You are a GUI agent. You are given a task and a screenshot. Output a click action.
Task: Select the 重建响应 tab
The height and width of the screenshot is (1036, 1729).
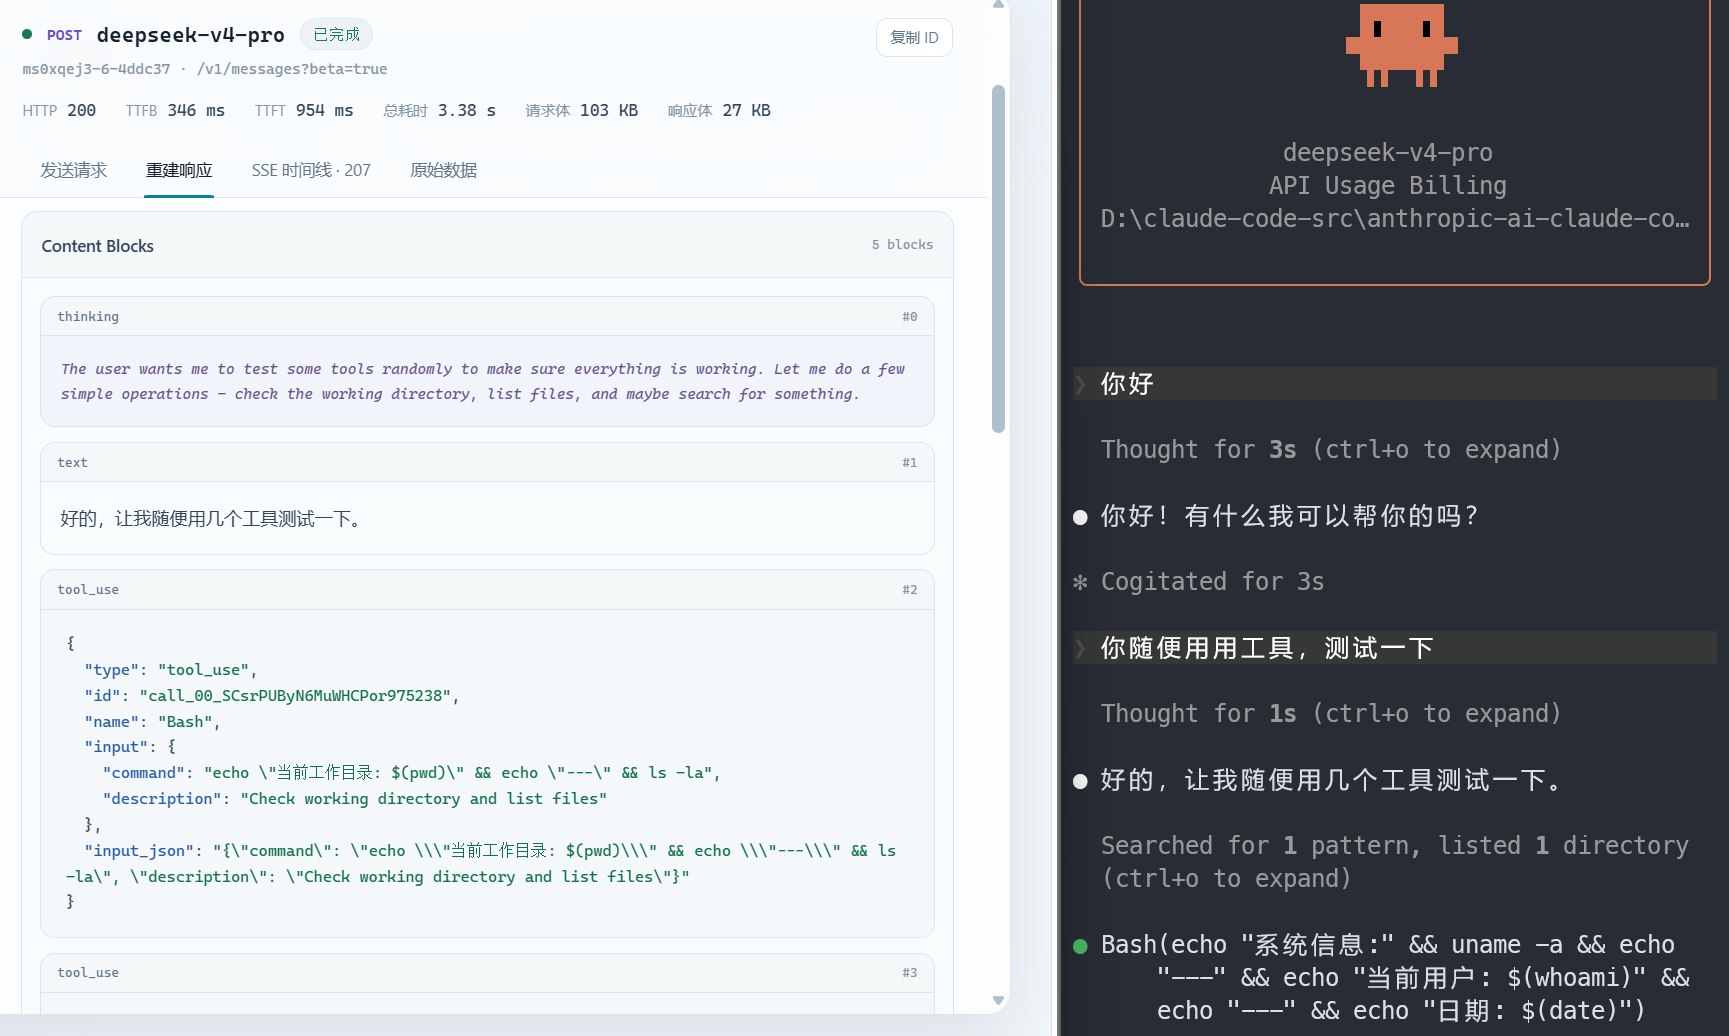(x=179, y=170)
